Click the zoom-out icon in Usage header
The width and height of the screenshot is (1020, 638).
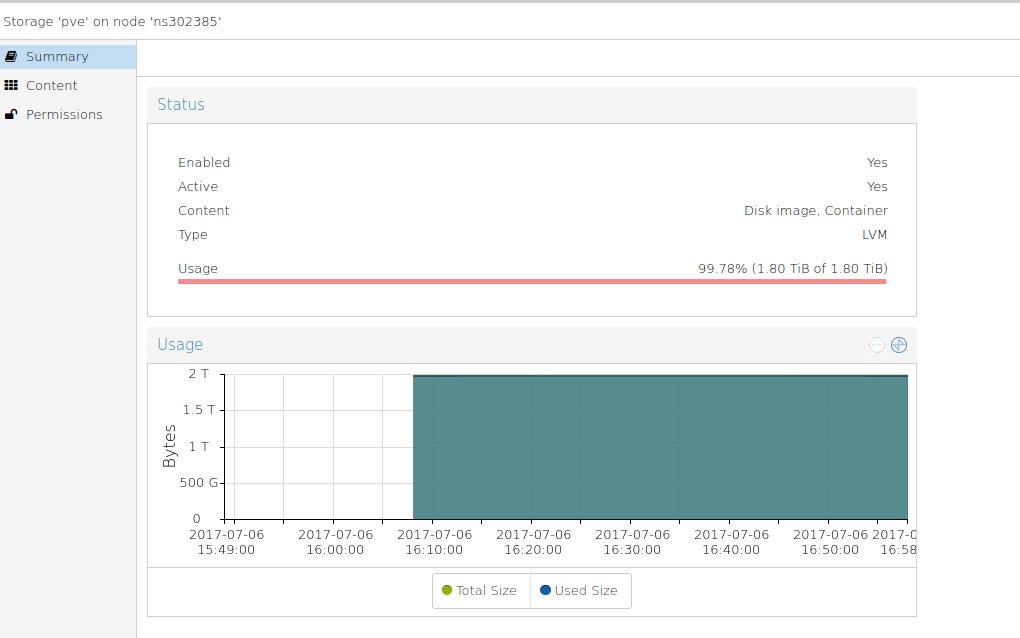tap(876, 345)
